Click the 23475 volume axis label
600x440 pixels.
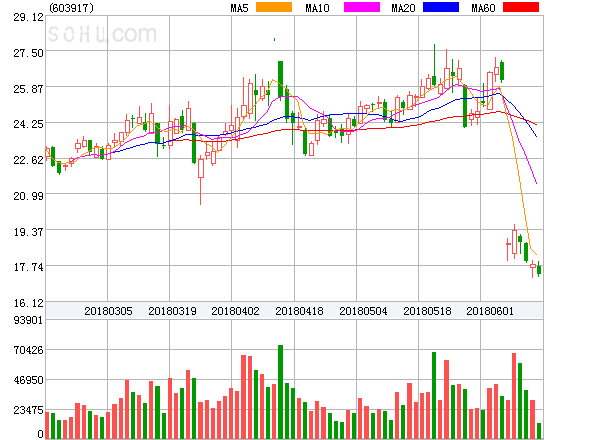tap(29, 411)
